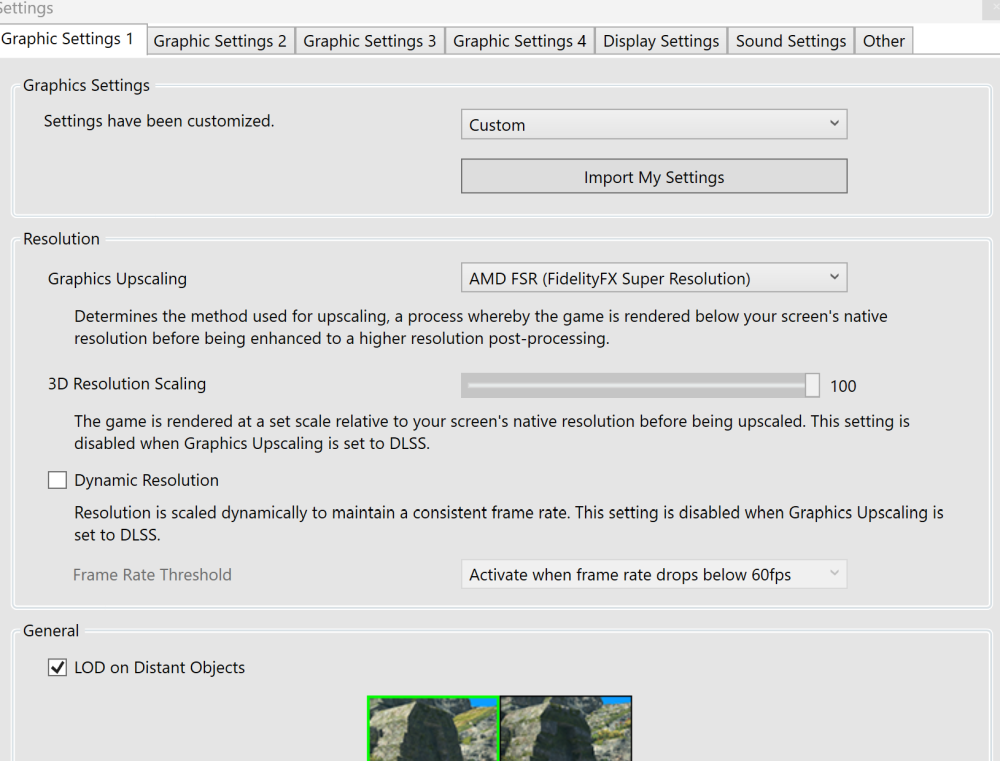Click the Dynamic Resolution label text
The image size is (1000, 761).
click(146, 481)
